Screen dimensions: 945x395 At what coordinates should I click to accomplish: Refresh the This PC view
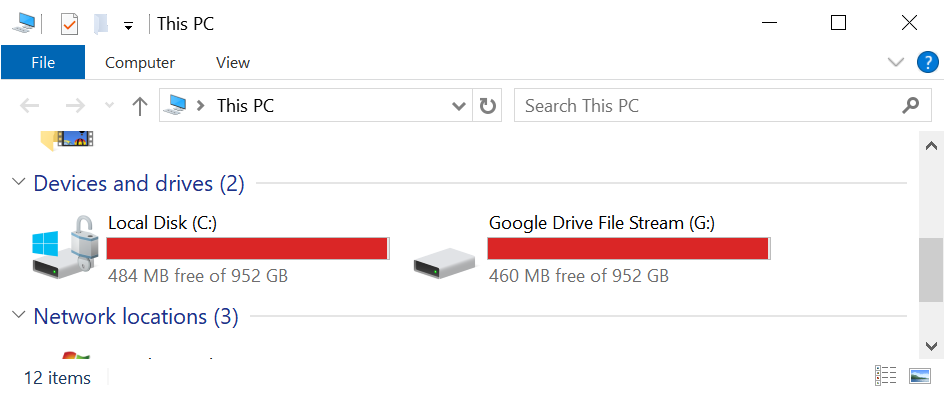pyautogui.click(x=487, y=106)
